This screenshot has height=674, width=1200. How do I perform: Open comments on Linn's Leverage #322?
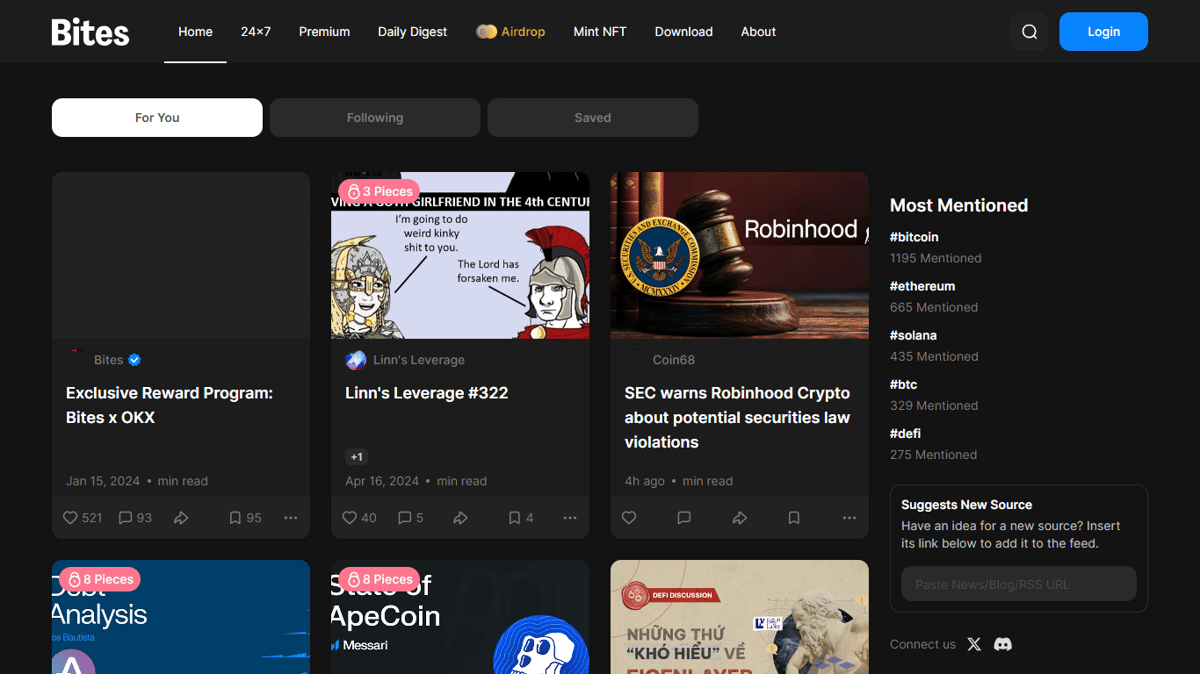click(404, 518)
